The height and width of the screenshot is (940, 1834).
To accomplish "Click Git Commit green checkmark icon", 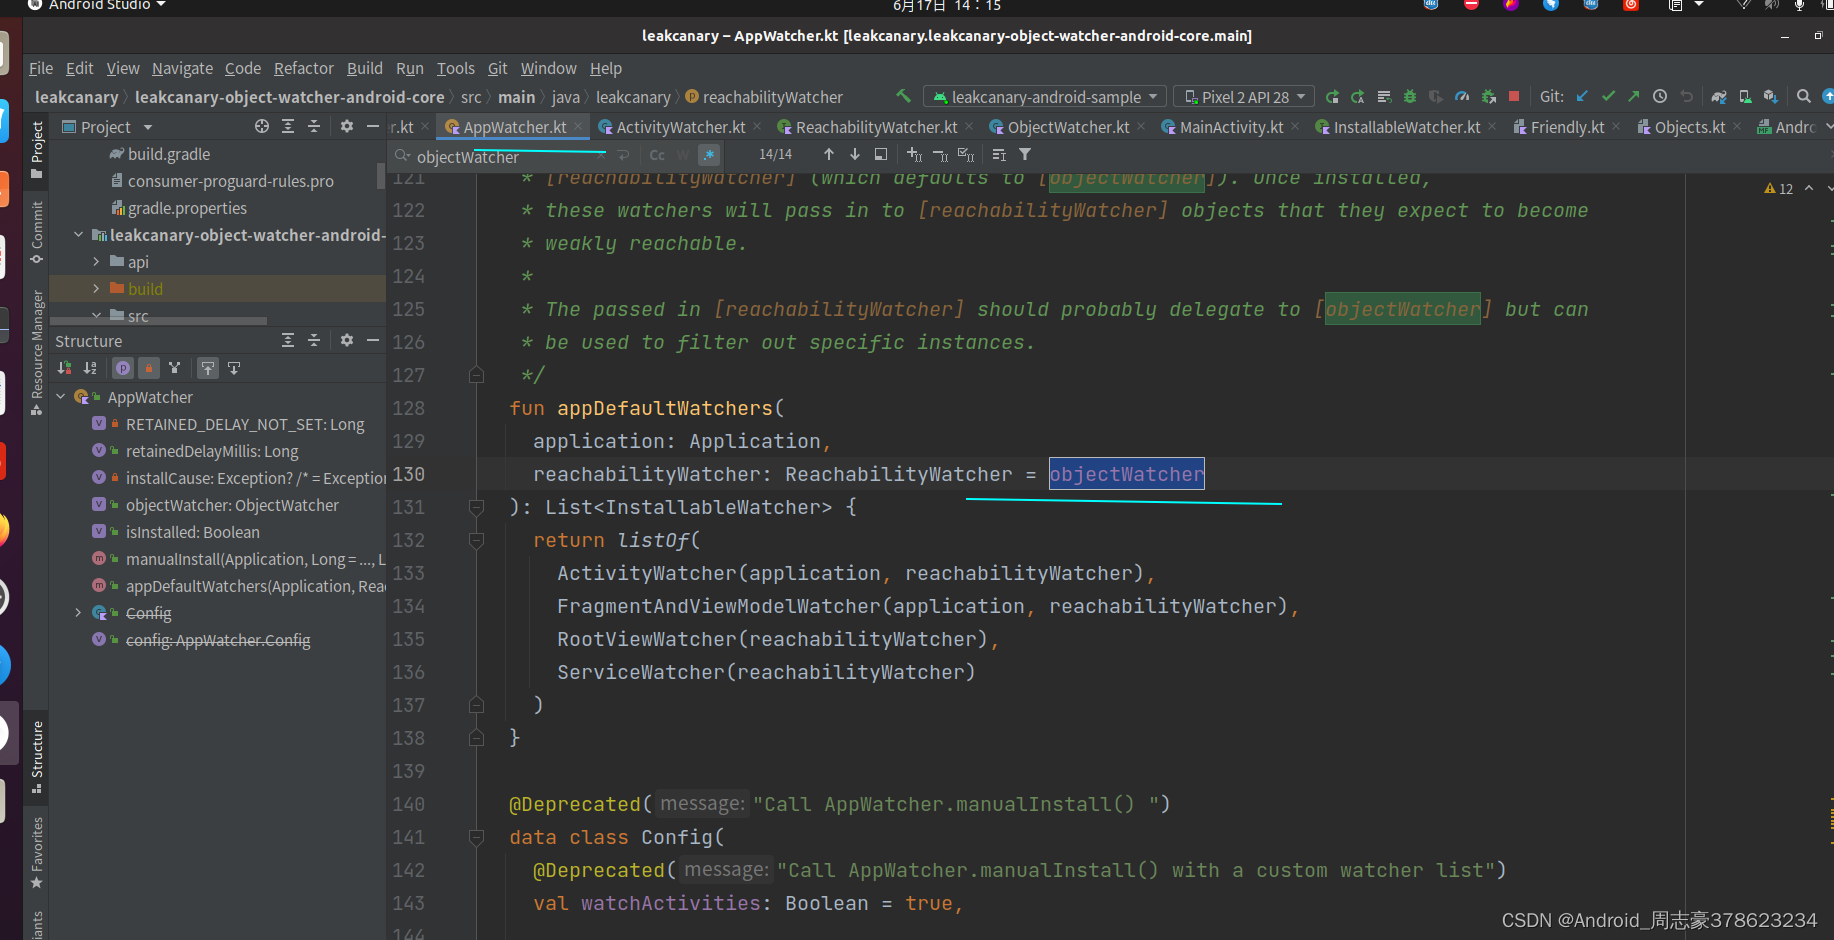I will click(1608, 97).
